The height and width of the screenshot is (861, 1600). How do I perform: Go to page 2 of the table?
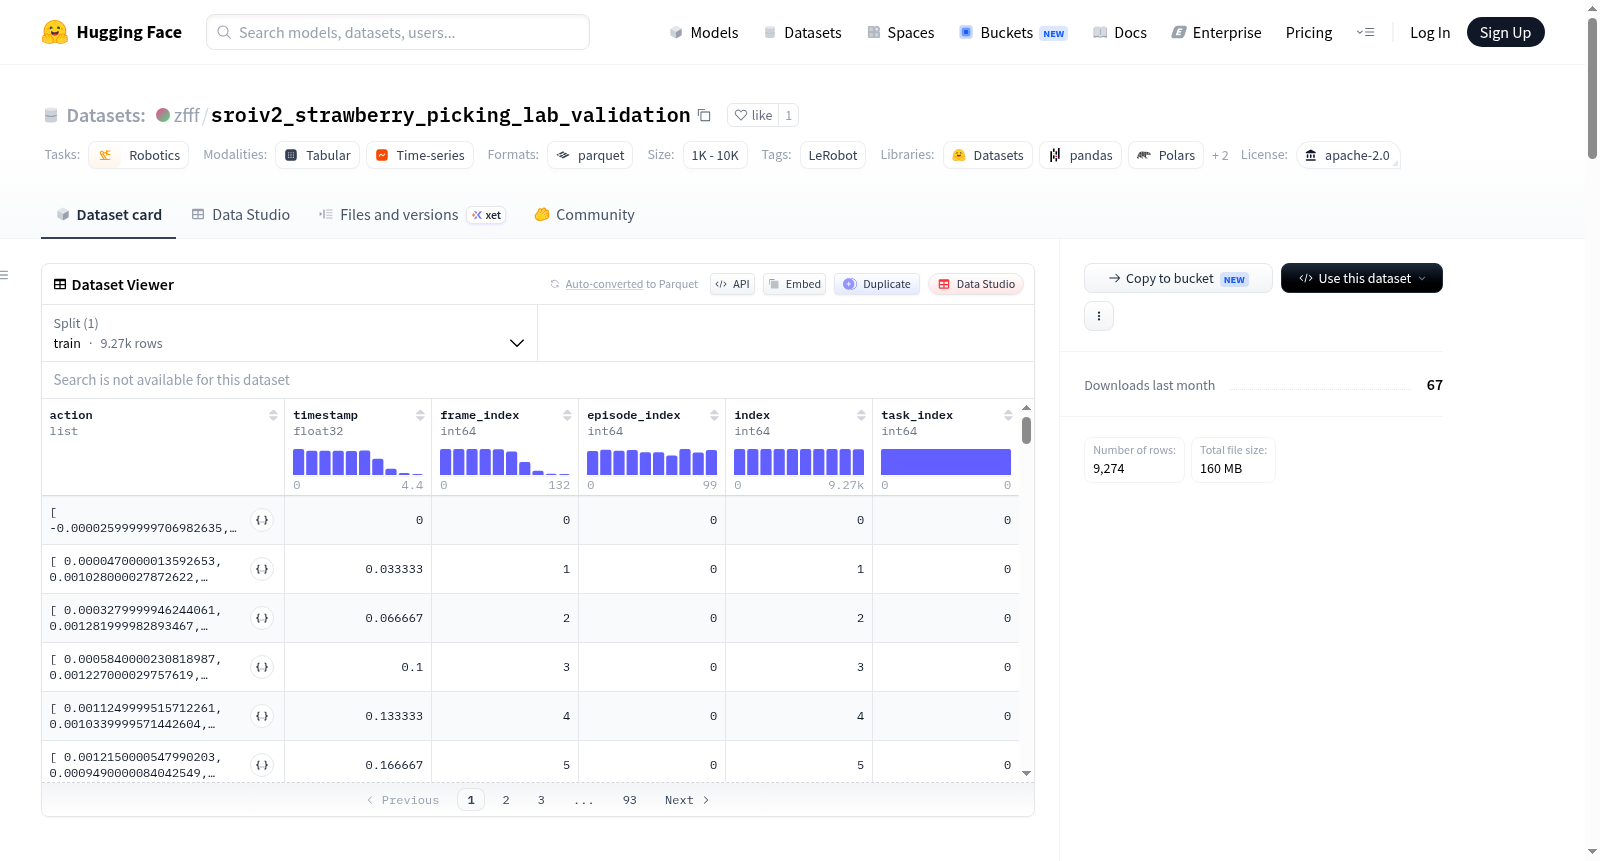pyautogui.click(x=506, y=800)
